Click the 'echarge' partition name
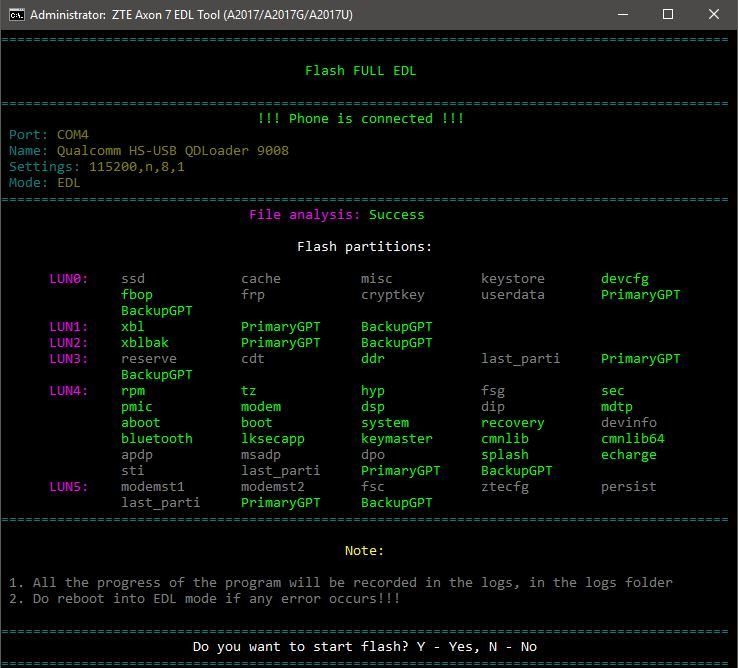Viewport: 738px width, 668px height. [x=628, y=455]
